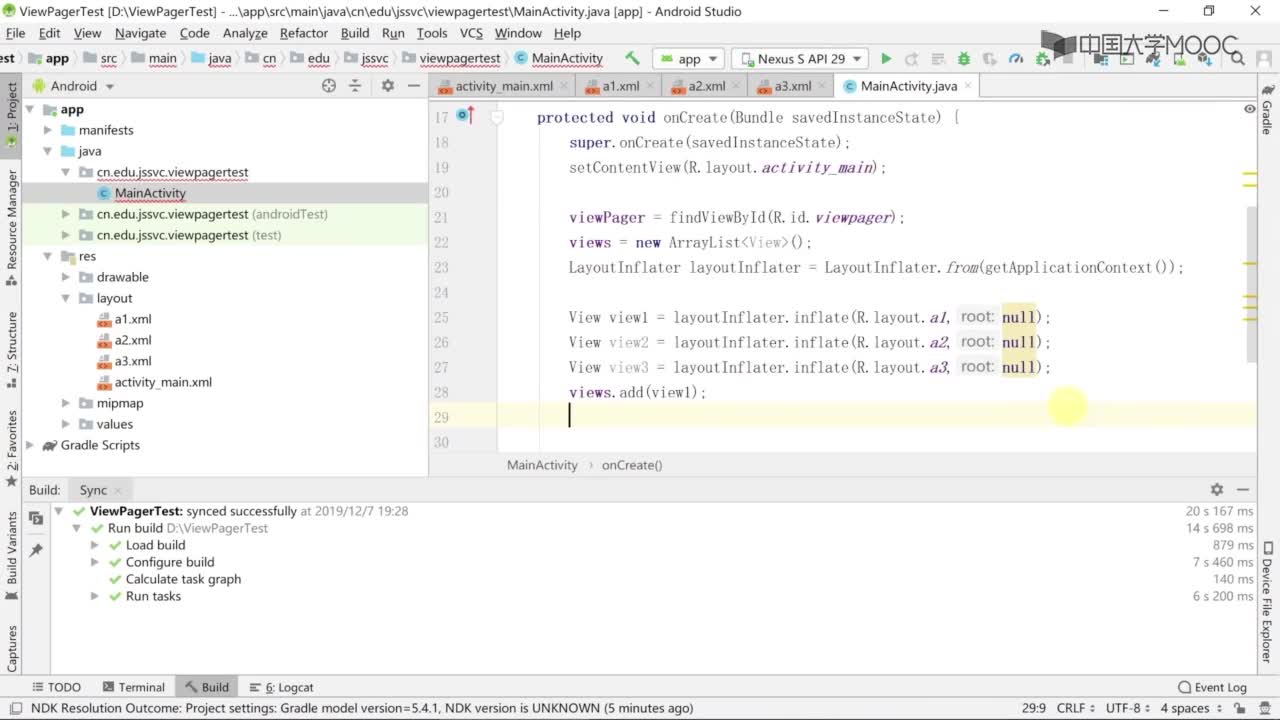Place the cursor on editor line 29
The height and width of the screenshot is (720, 1280).
coord(876,417)
